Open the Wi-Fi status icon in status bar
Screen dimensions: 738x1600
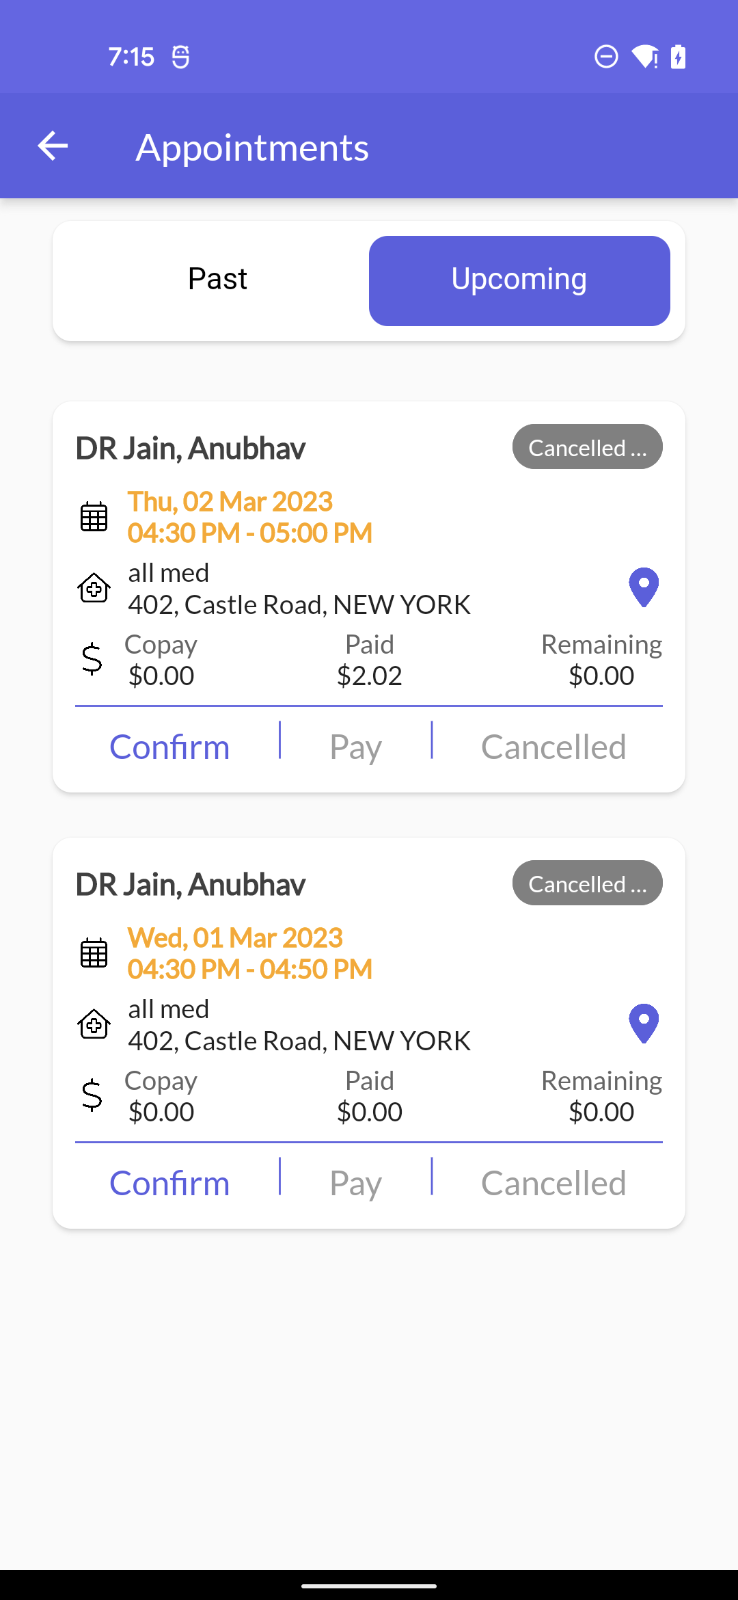646,57
